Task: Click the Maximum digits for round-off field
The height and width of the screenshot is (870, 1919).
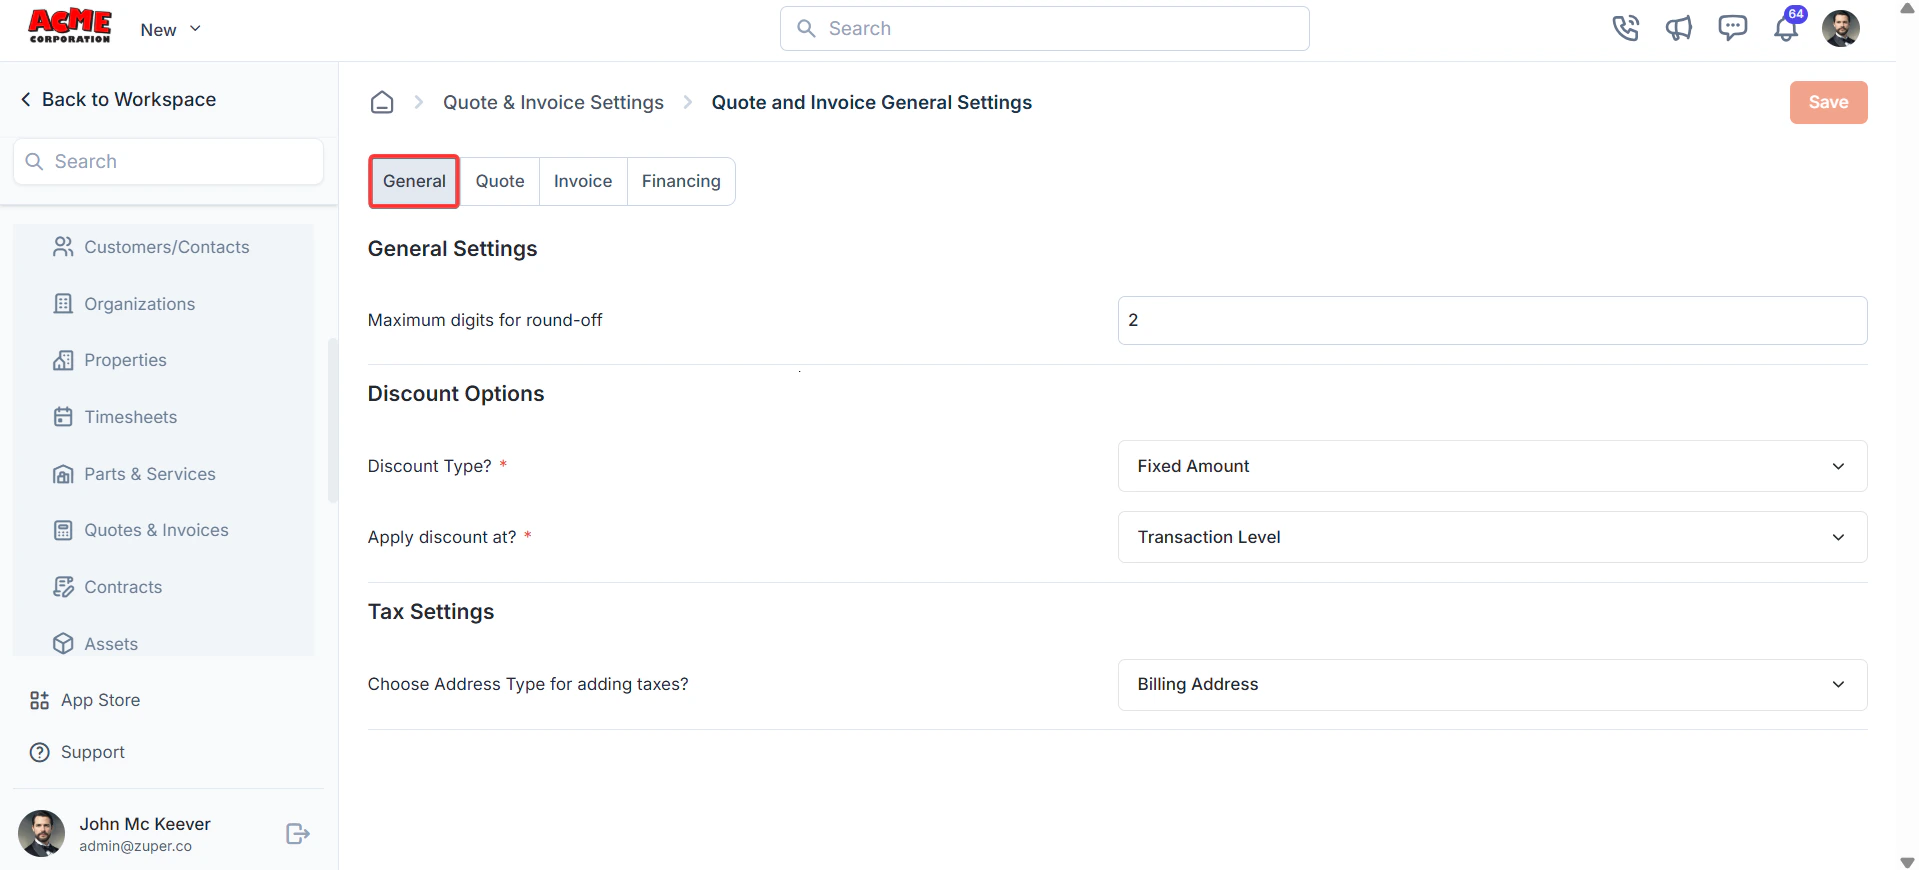Action: coord(1492,320)
